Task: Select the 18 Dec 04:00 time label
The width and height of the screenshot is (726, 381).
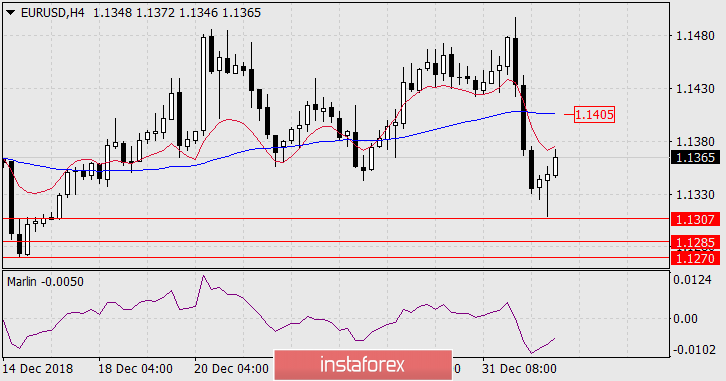Action: coord(135,369)
